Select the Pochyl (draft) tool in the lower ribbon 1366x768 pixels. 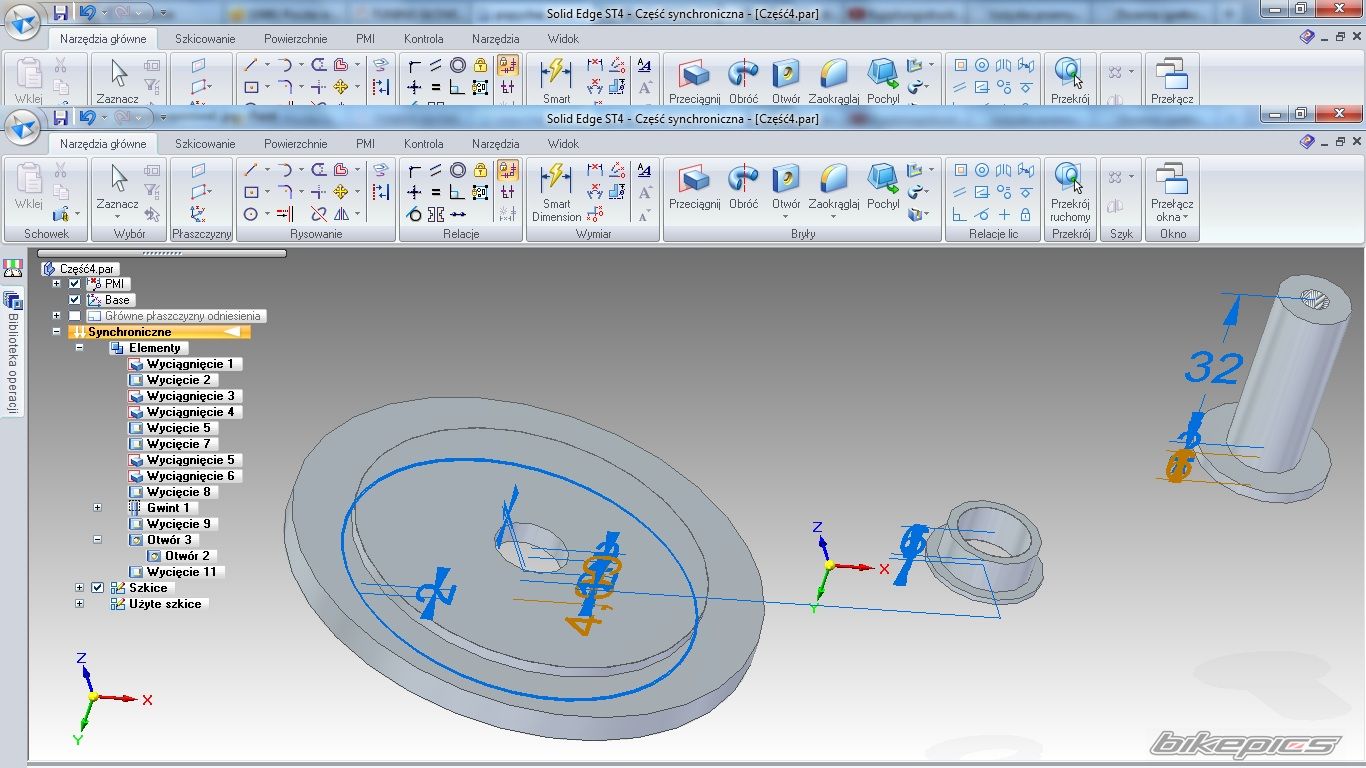click(883, 187)
